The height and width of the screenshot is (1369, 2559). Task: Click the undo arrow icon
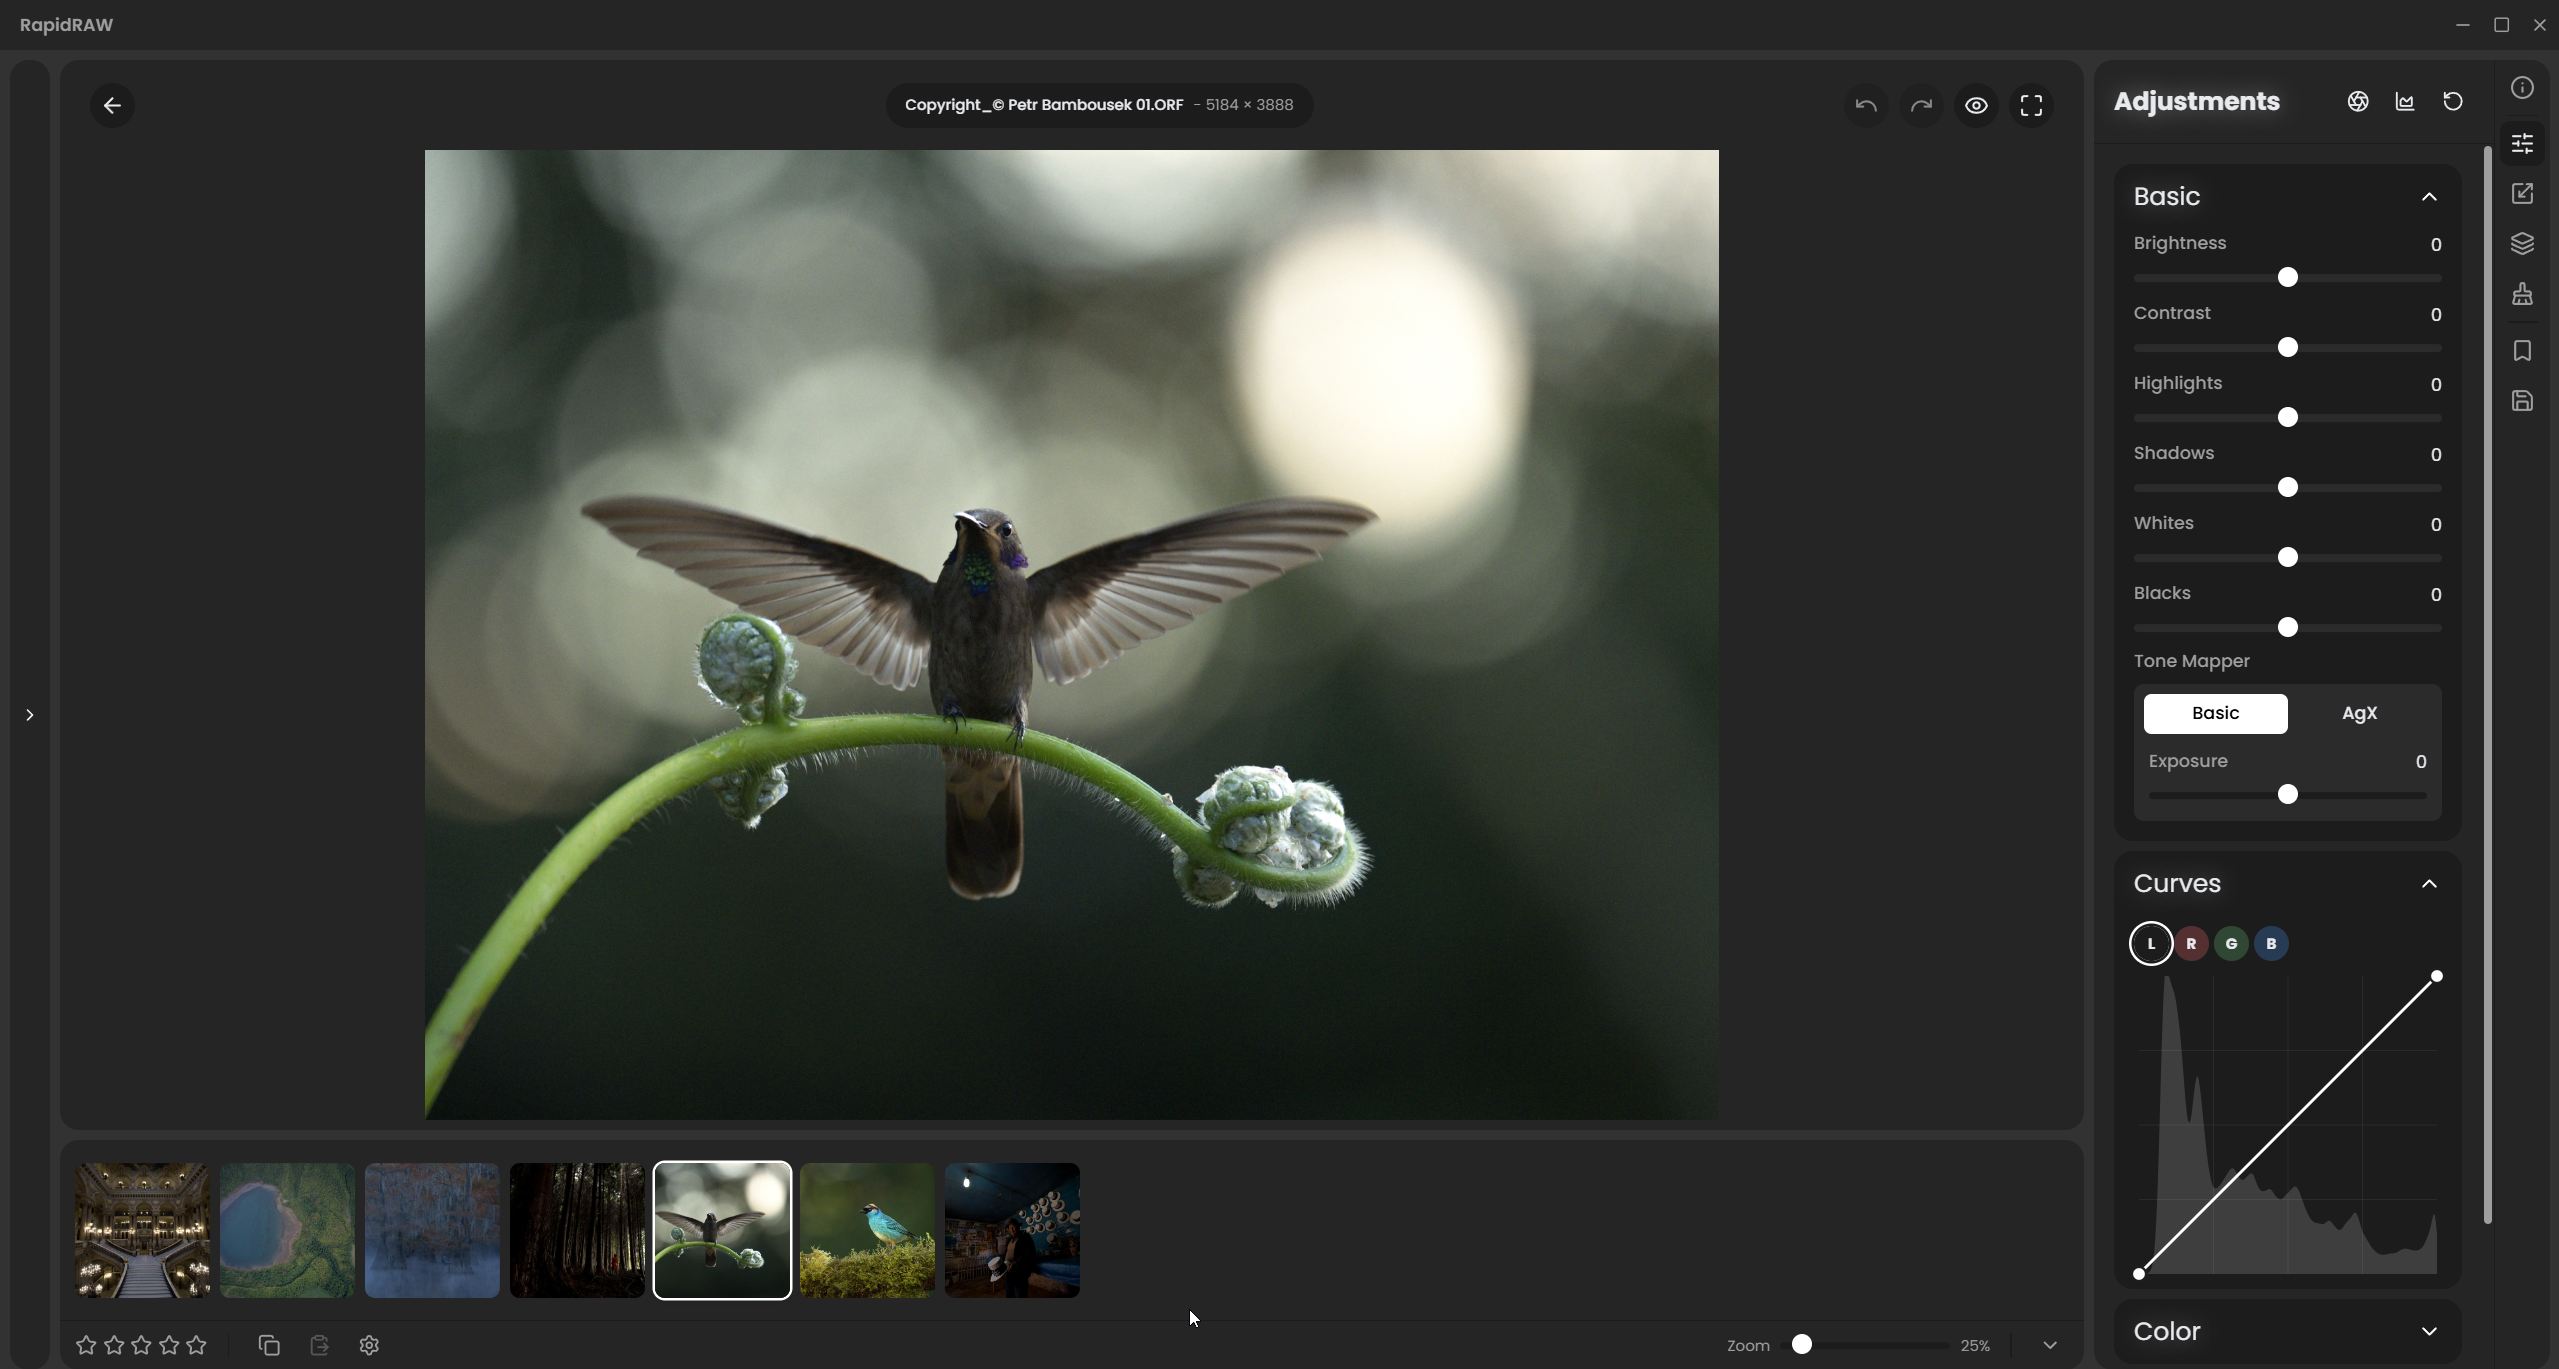tap(1865, 105)
